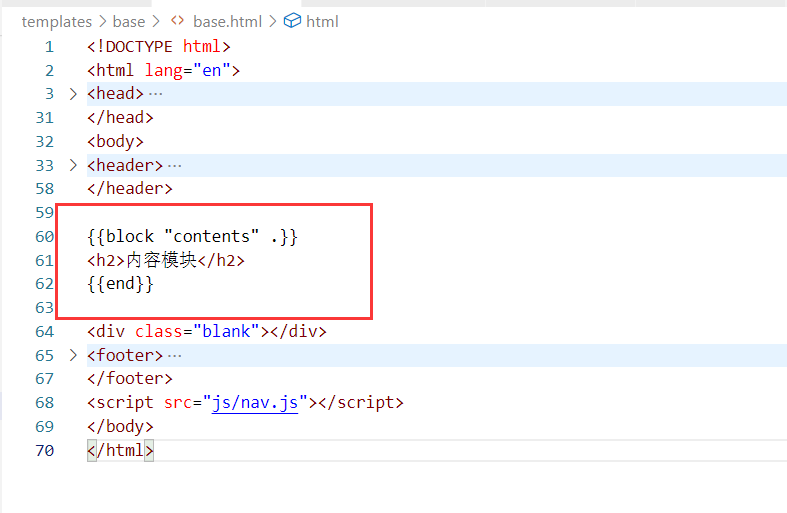Image resolution: width=787 pixels, height=513 pixels.
Task: Click the {{block "contents" .}} line
Action: (x=192, y=236)
